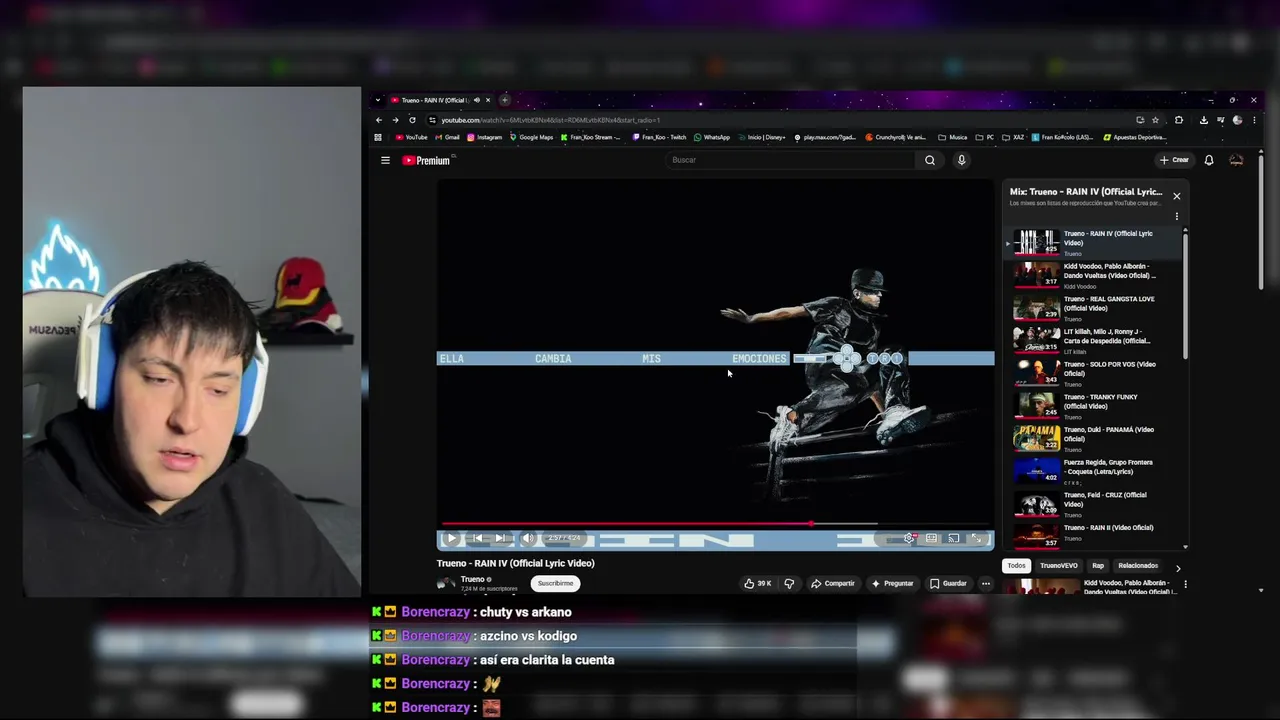Screen dimensions: 1280x720
Task: Play Trueno REAL GANGSTA LOVE from the mix
Action: coord(1095,307)
